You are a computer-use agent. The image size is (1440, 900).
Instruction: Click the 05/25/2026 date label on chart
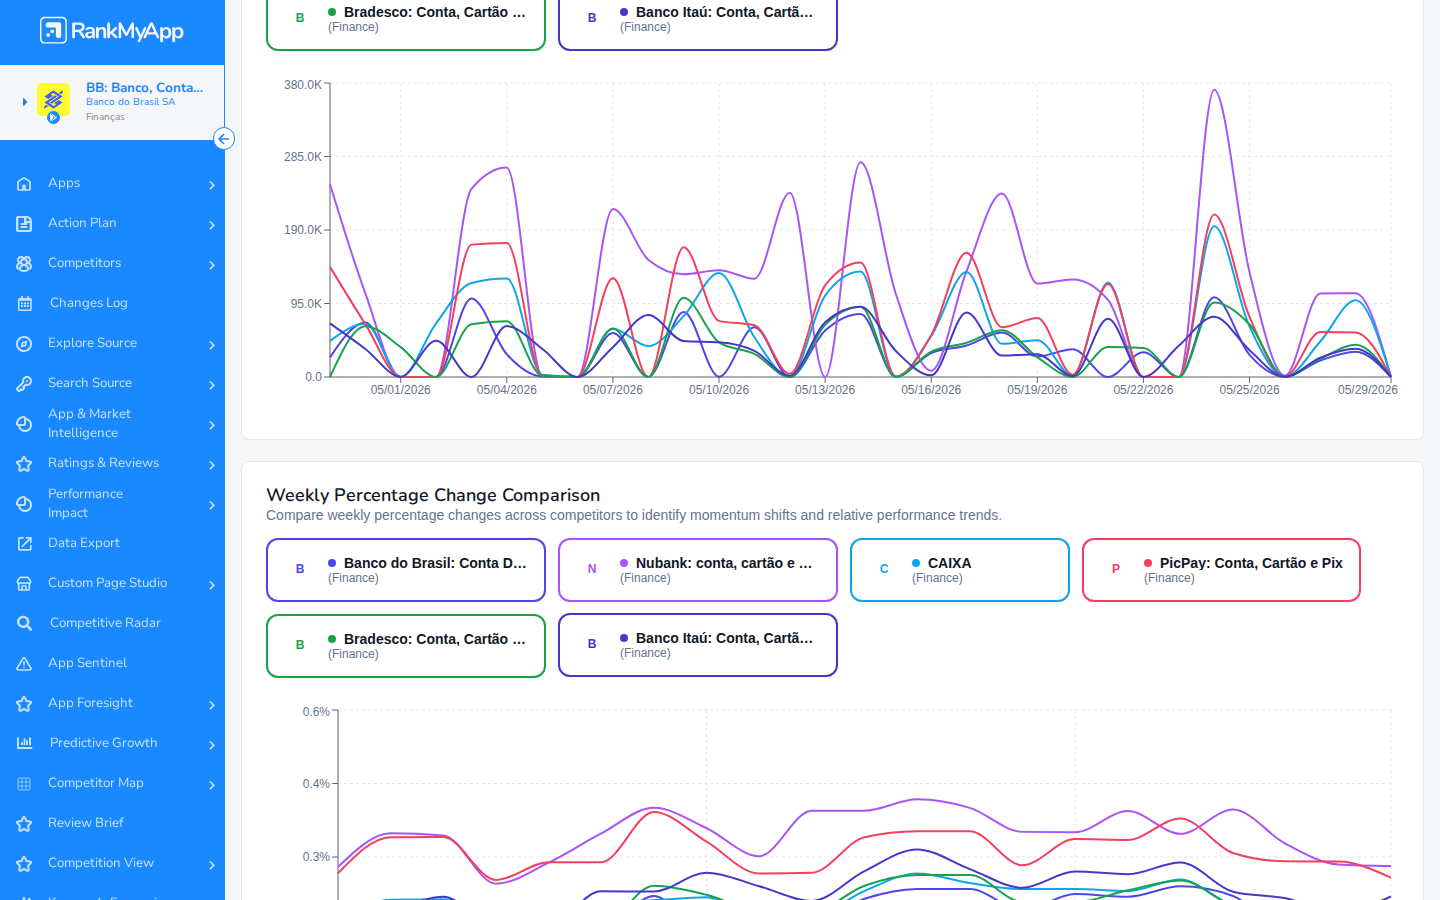click(1249, 390)
